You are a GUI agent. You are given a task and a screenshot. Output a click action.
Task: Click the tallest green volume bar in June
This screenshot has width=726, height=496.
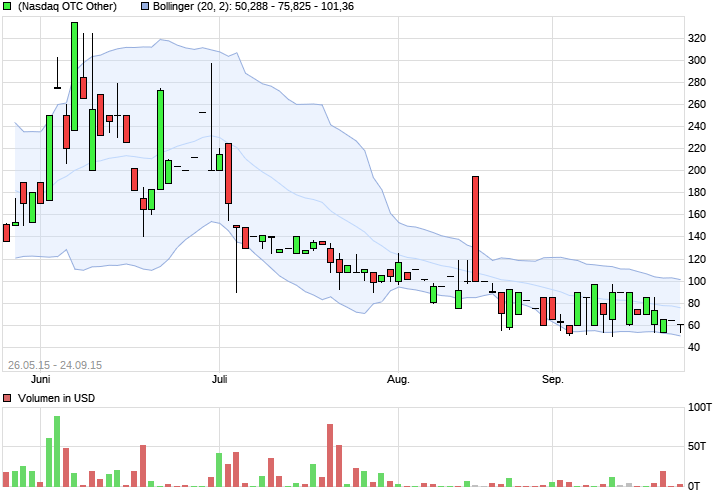pos(57,451)
